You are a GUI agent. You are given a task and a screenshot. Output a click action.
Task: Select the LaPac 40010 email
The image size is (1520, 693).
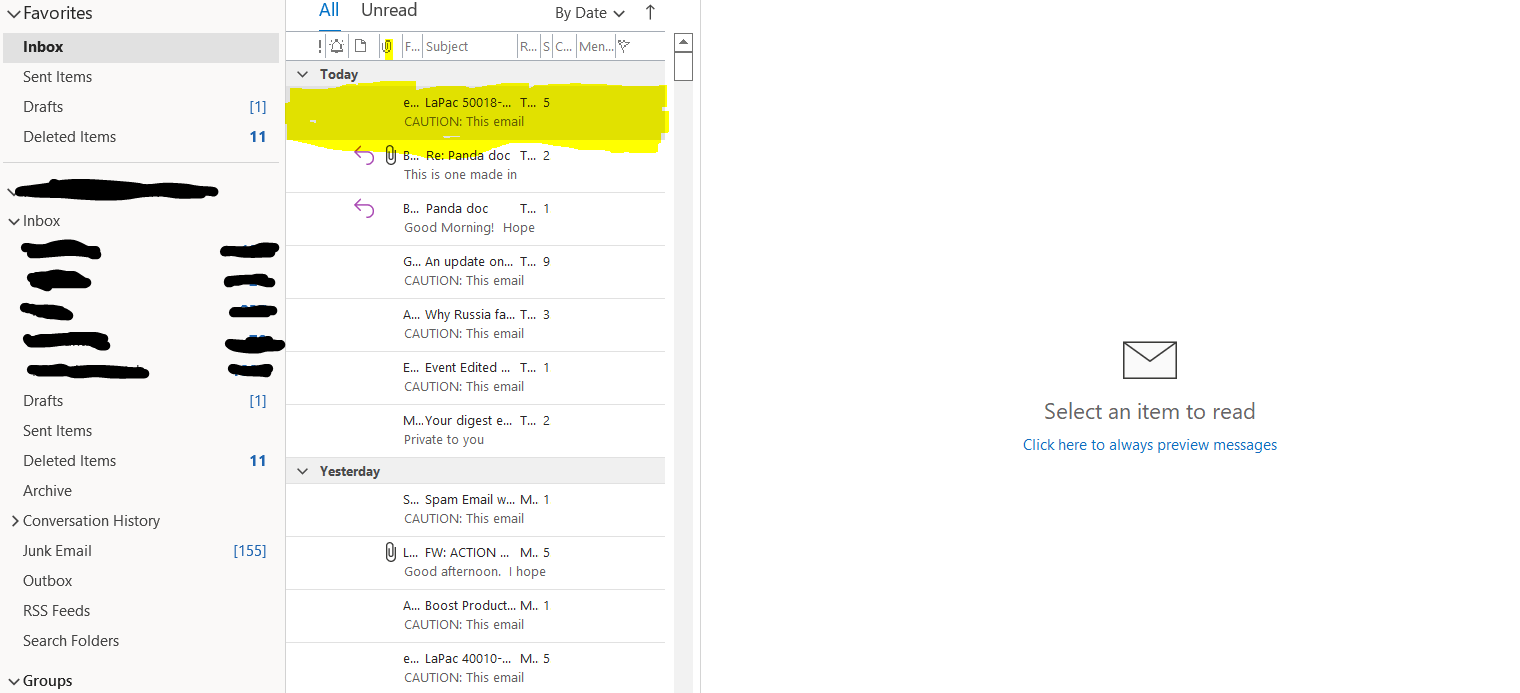coord(476,668)
